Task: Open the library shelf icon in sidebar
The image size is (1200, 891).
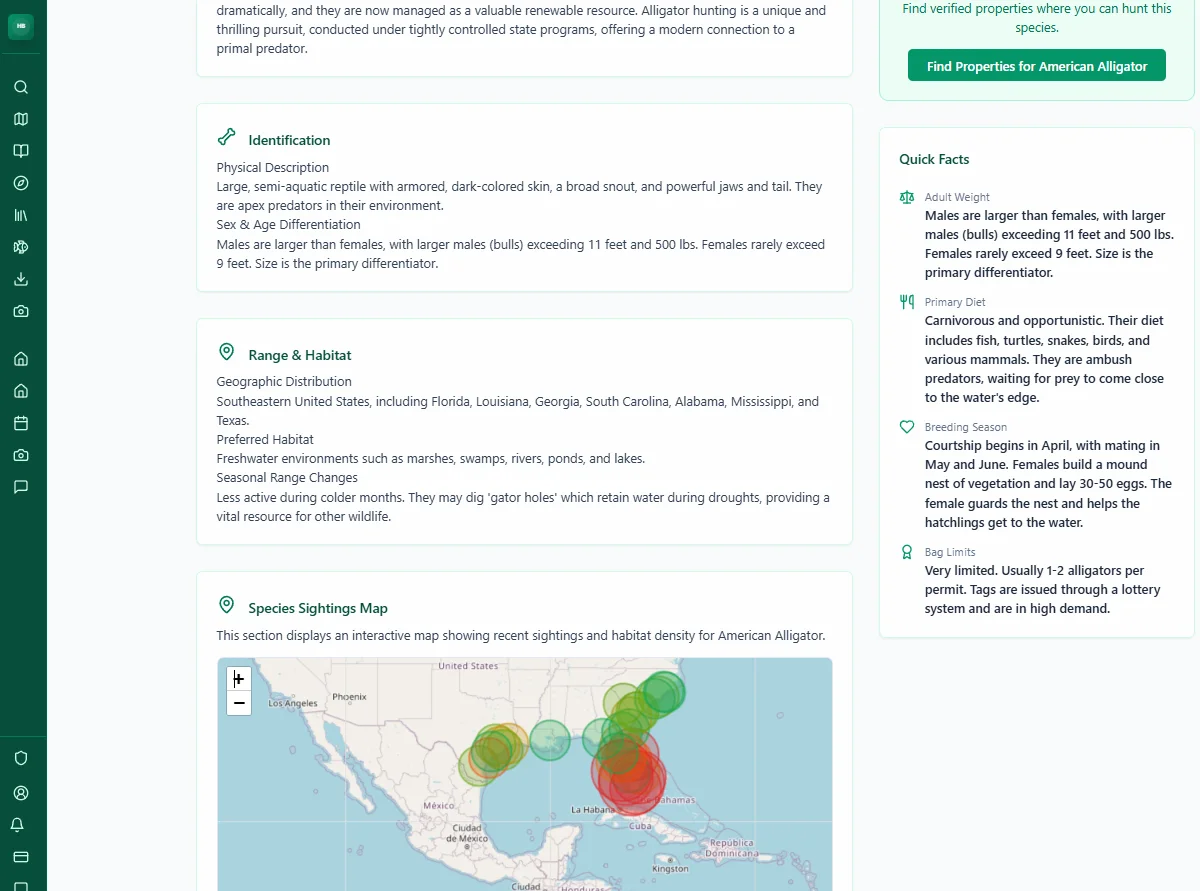Action: 21,215
